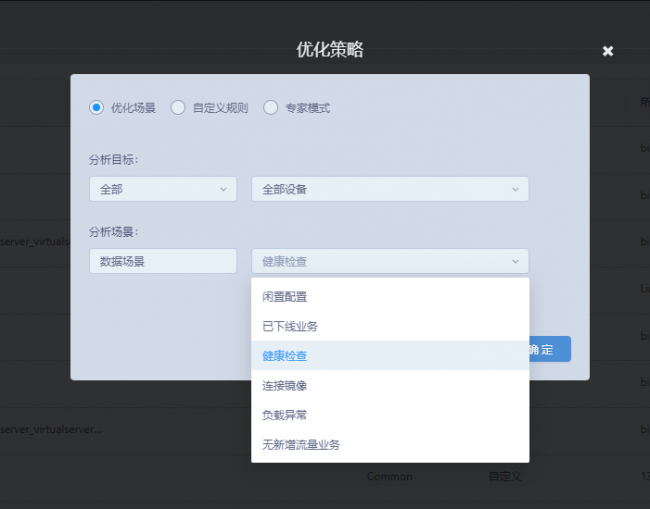Click the 数据场景 input field
This screenshot has height=509, width=650.
tap(162, 261)
